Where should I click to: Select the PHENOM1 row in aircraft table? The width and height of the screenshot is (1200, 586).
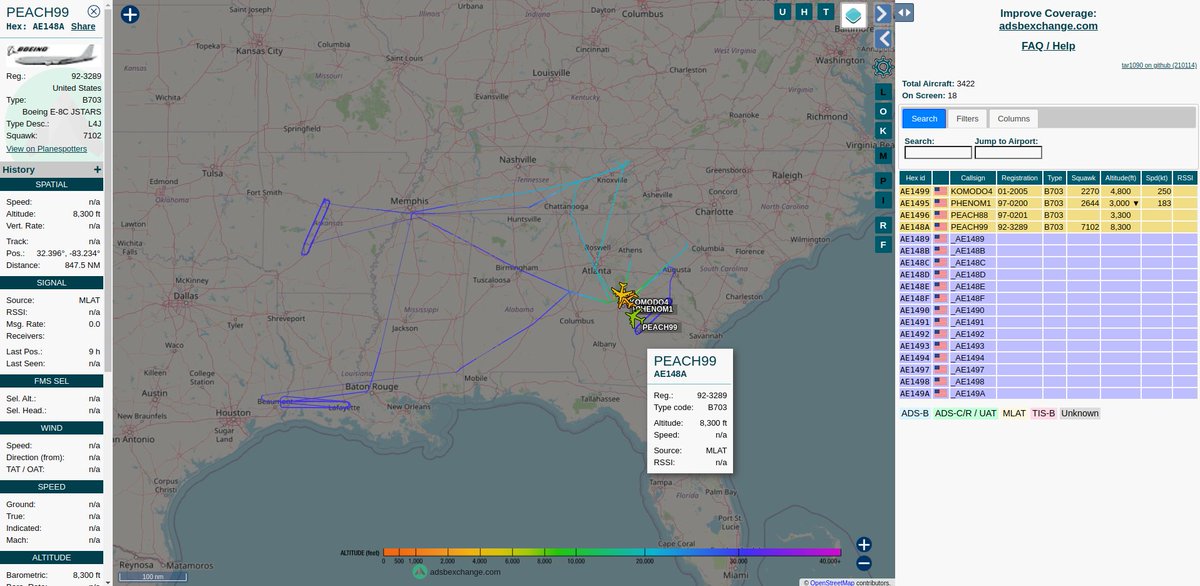pos(1048,203)
